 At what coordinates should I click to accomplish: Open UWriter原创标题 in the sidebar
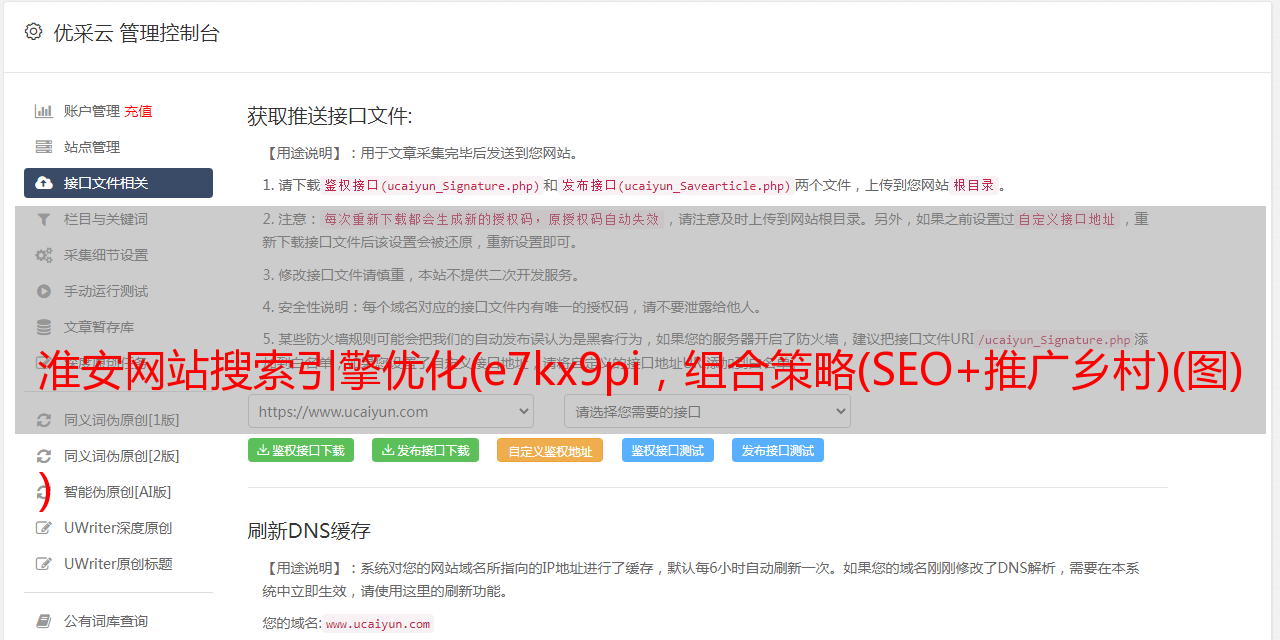tap(118, 564)
